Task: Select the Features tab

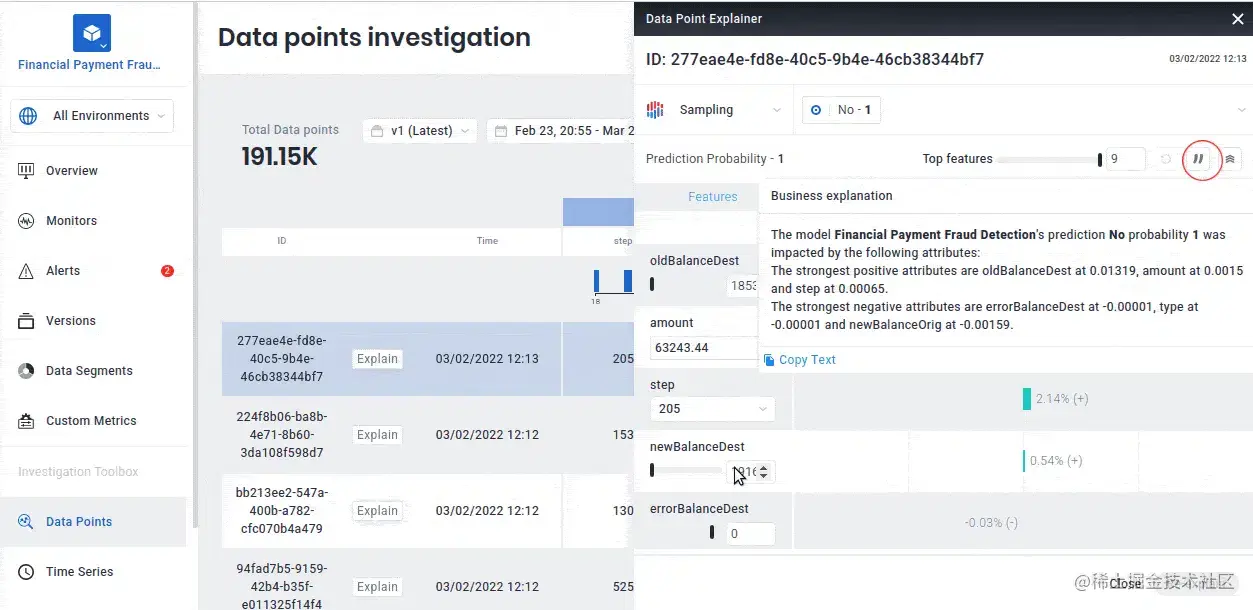Action: [713, 197]
